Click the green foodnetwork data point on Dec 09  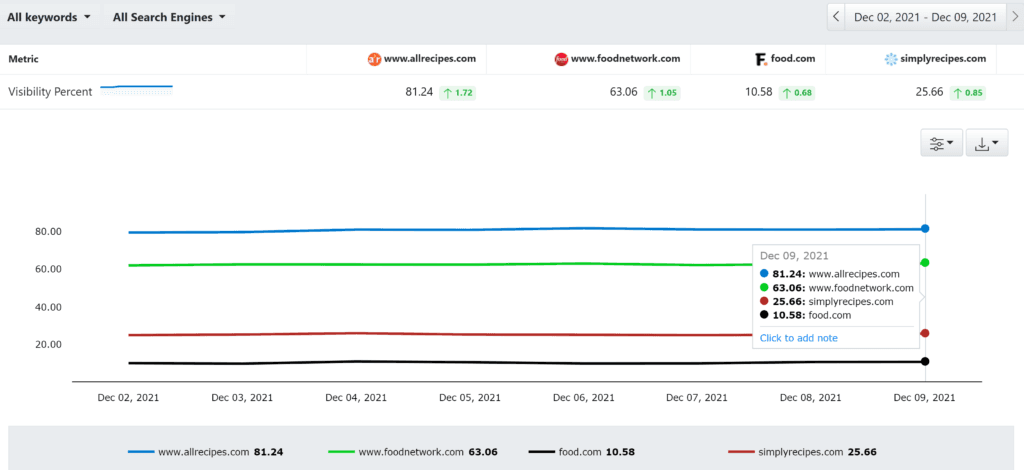click(925, 262)
